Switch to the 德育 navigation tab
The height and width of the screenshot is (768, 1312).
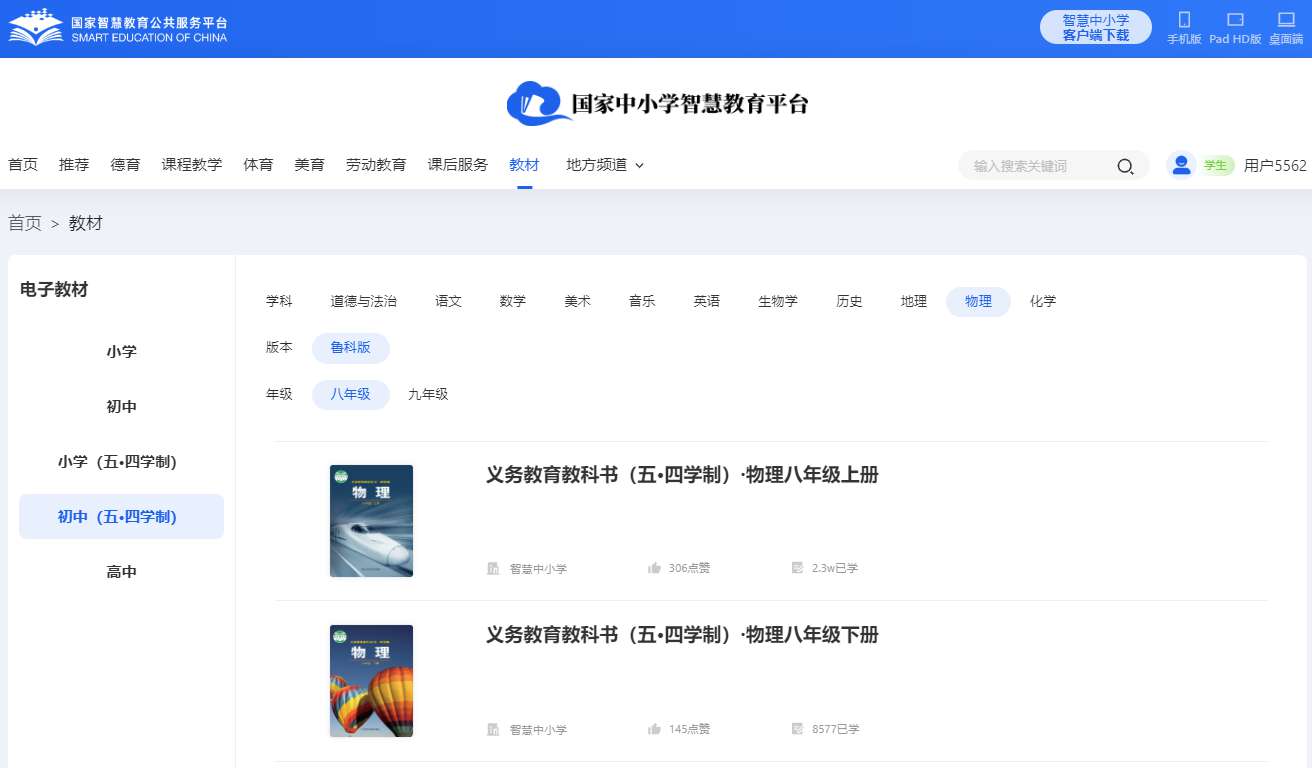(125, 165)
